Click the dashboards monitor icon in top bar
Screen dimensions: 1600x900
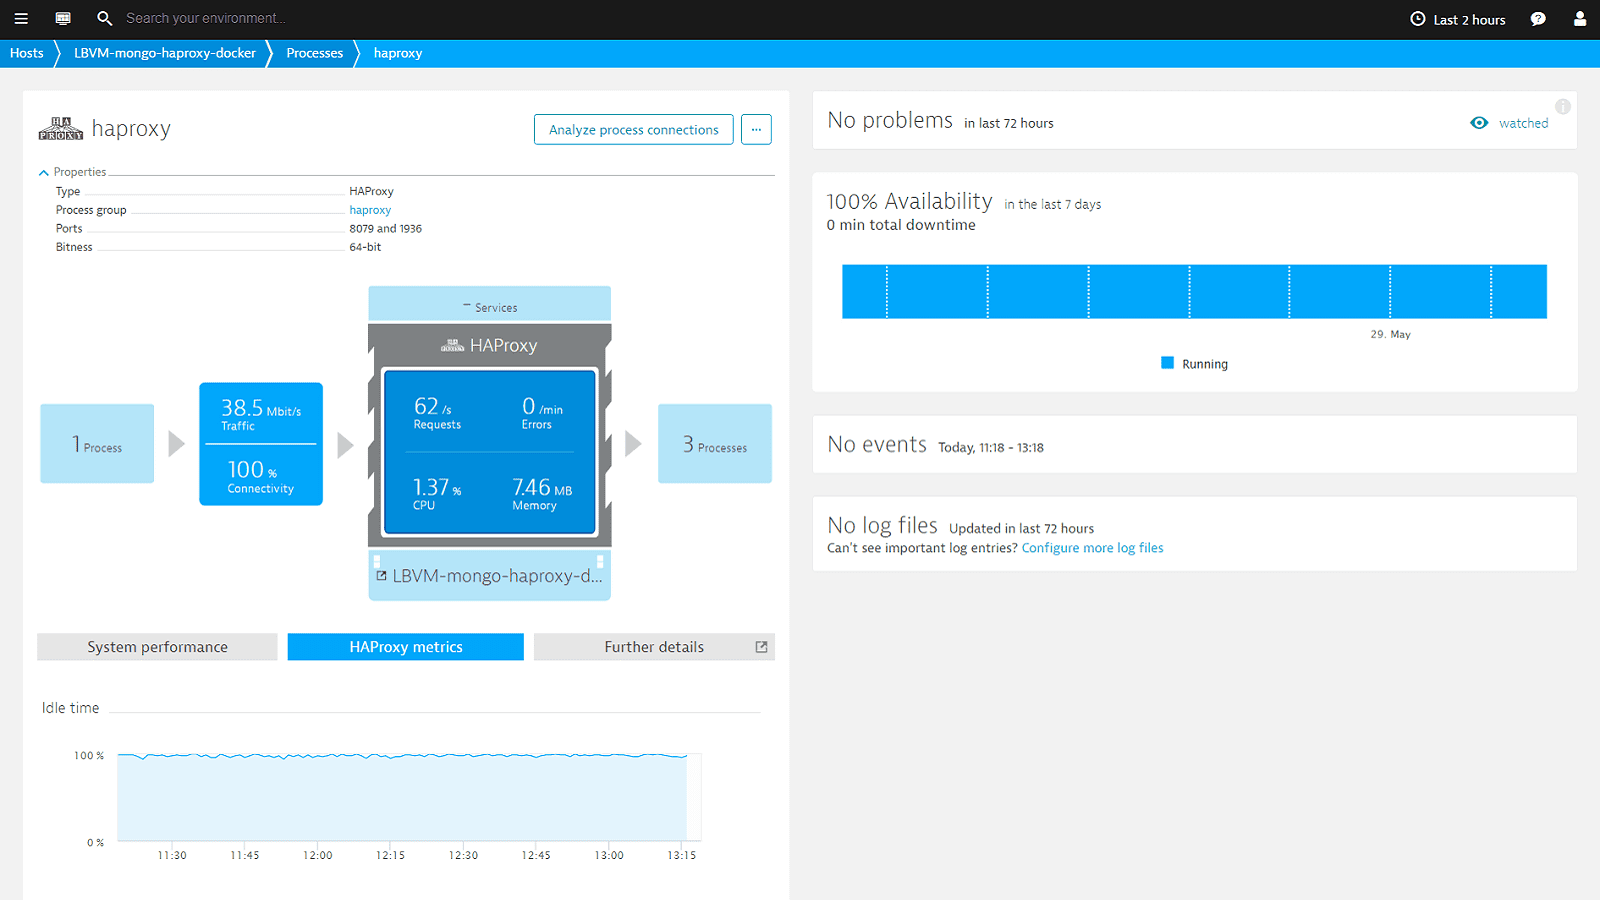[63, 19]
